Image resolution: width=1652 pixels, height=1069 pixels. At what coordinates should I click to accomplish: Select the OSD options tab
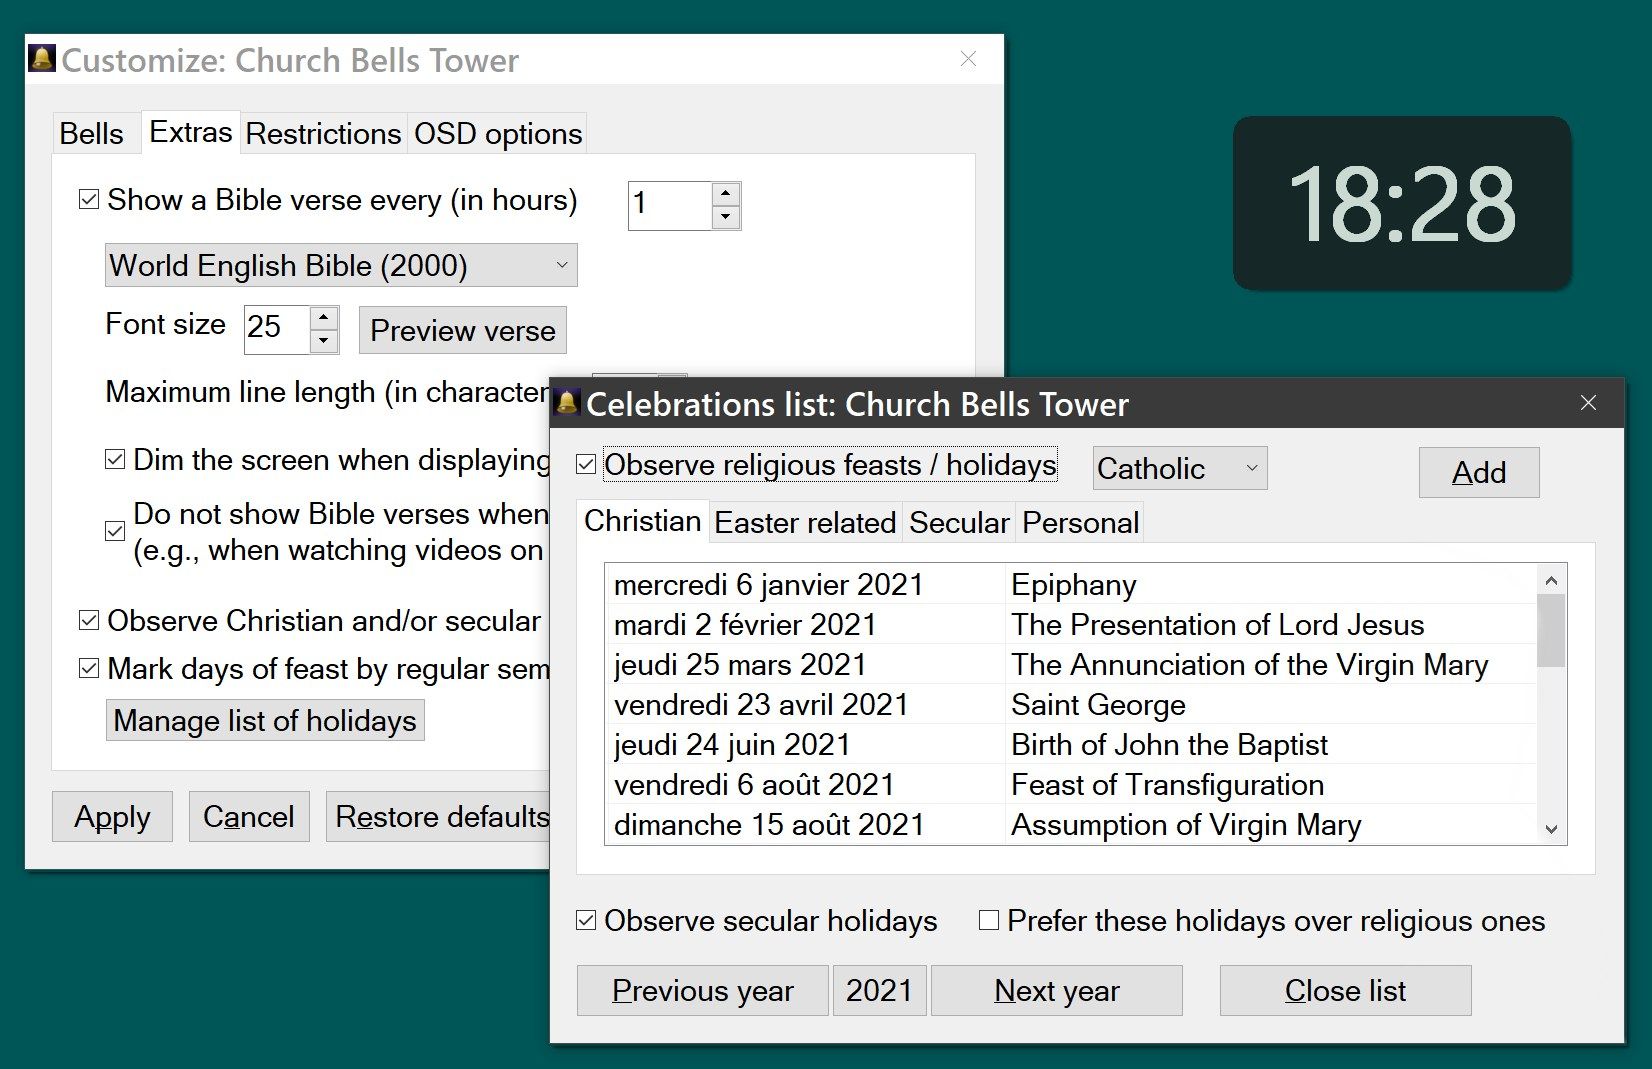497,134
